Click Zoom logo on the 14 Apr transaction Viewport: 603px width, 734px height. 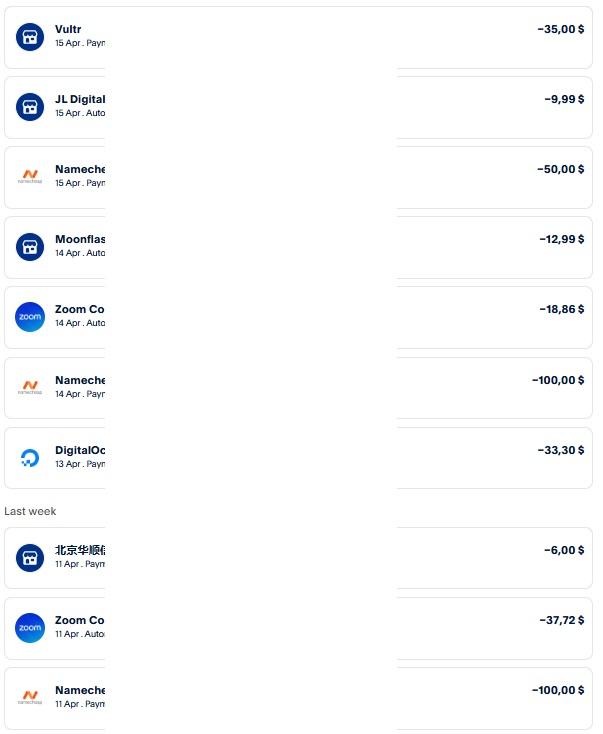point(30,317)
